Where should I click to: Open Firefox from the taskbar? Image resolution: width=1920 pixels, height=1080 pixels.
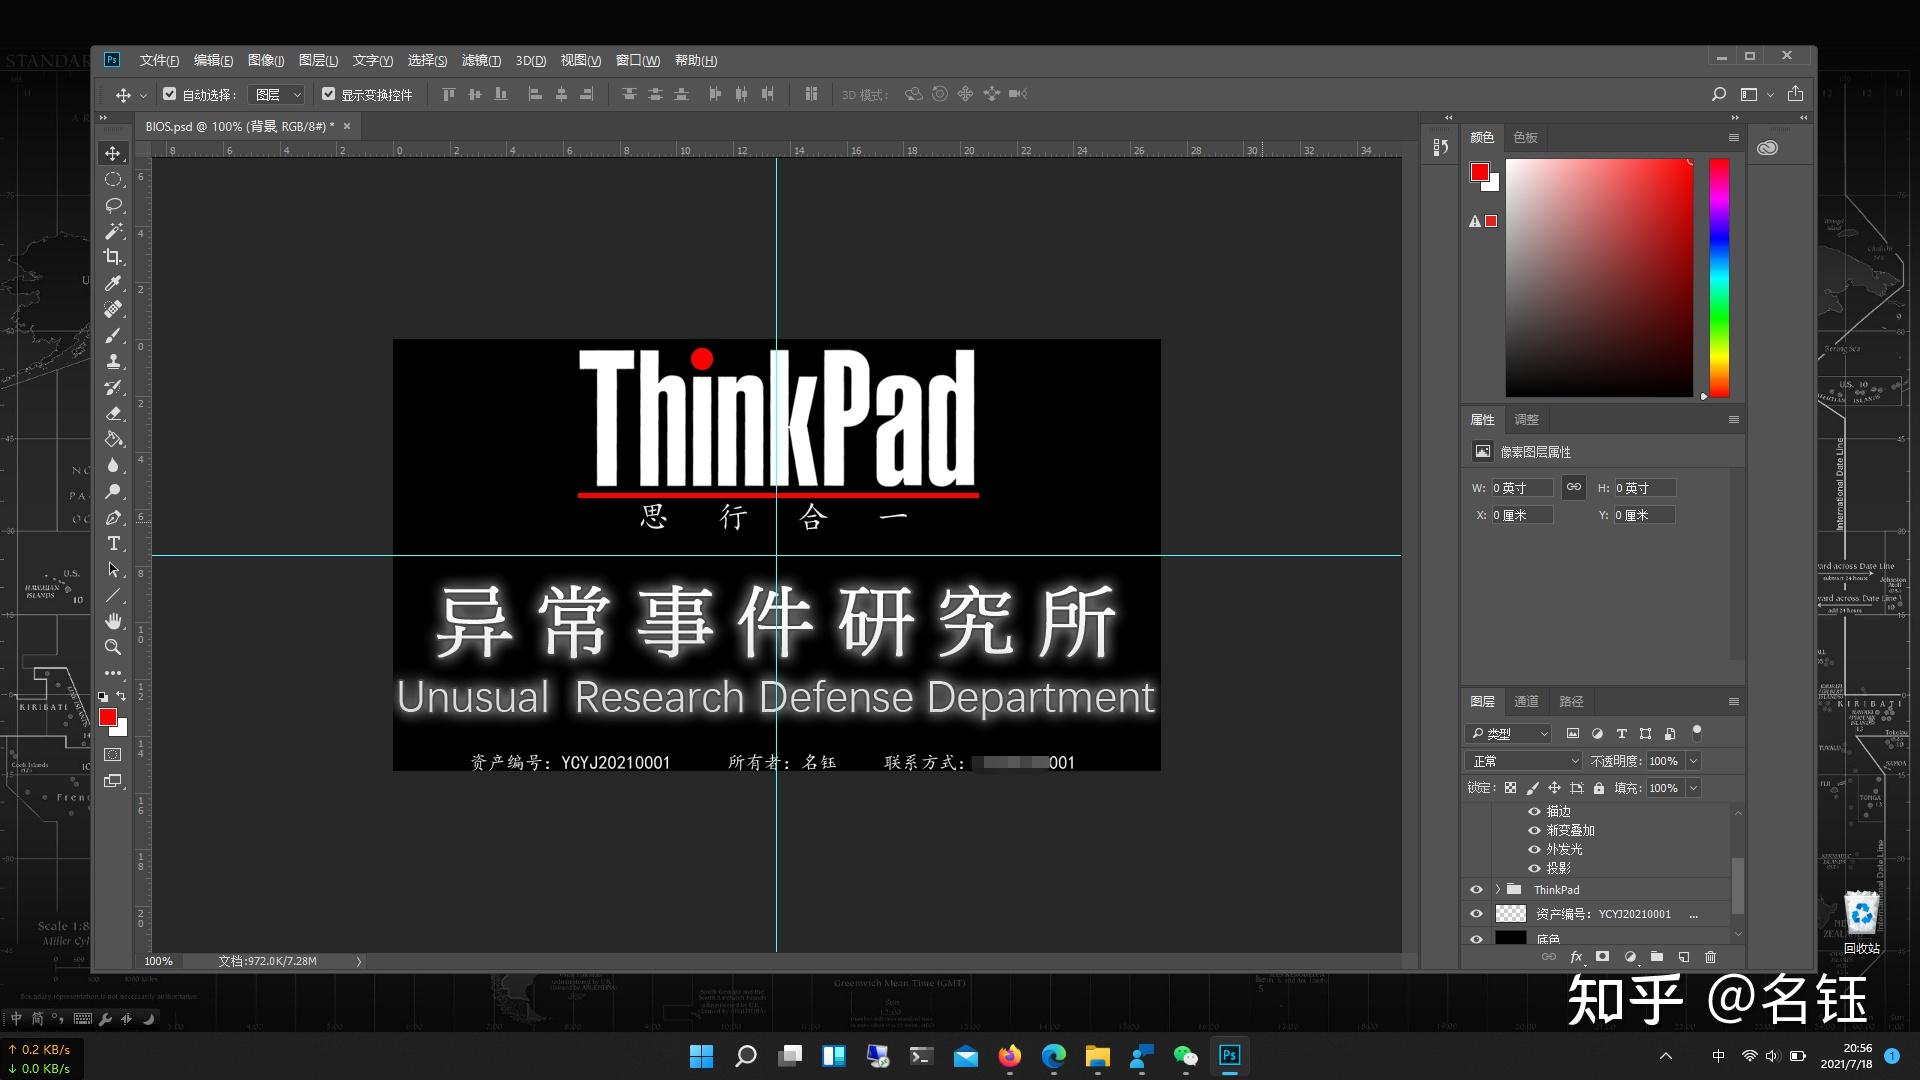pyautogui.click(x=1009, y=1056)
